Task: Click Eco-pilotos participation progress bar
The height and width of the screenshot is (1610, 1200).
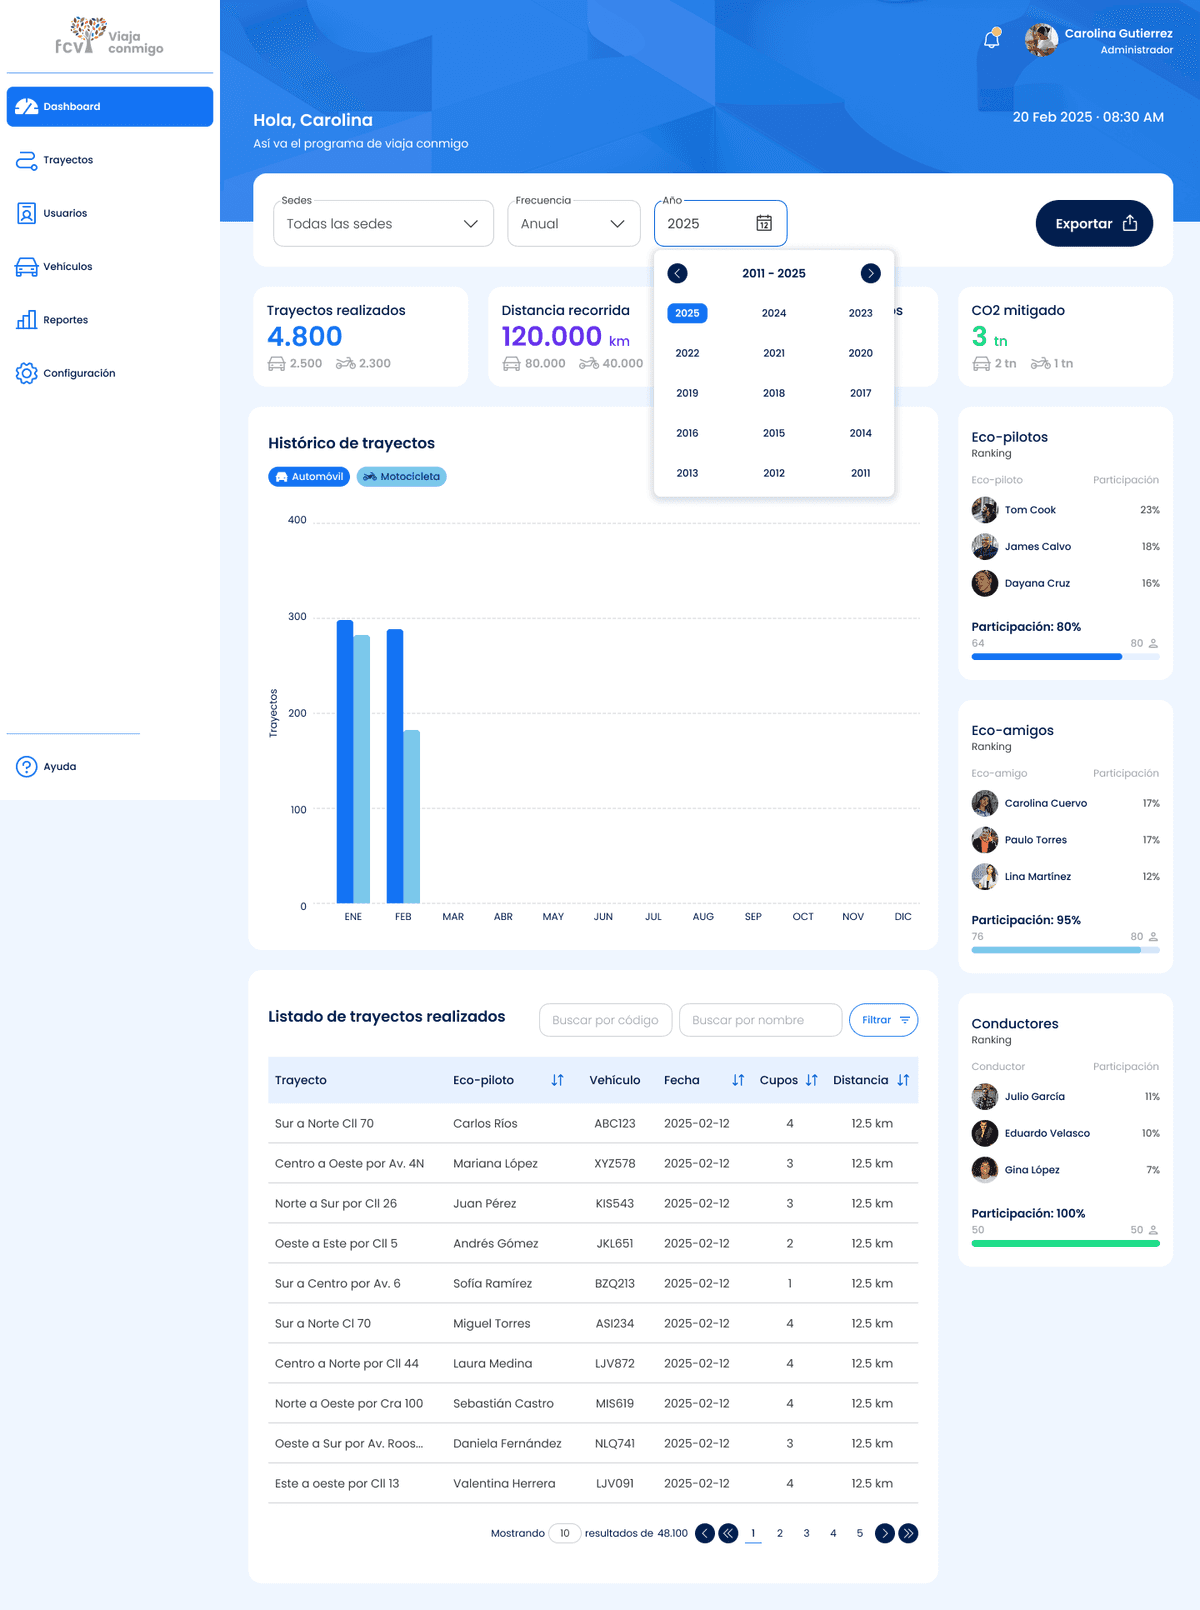Action: click(1065, 657)
